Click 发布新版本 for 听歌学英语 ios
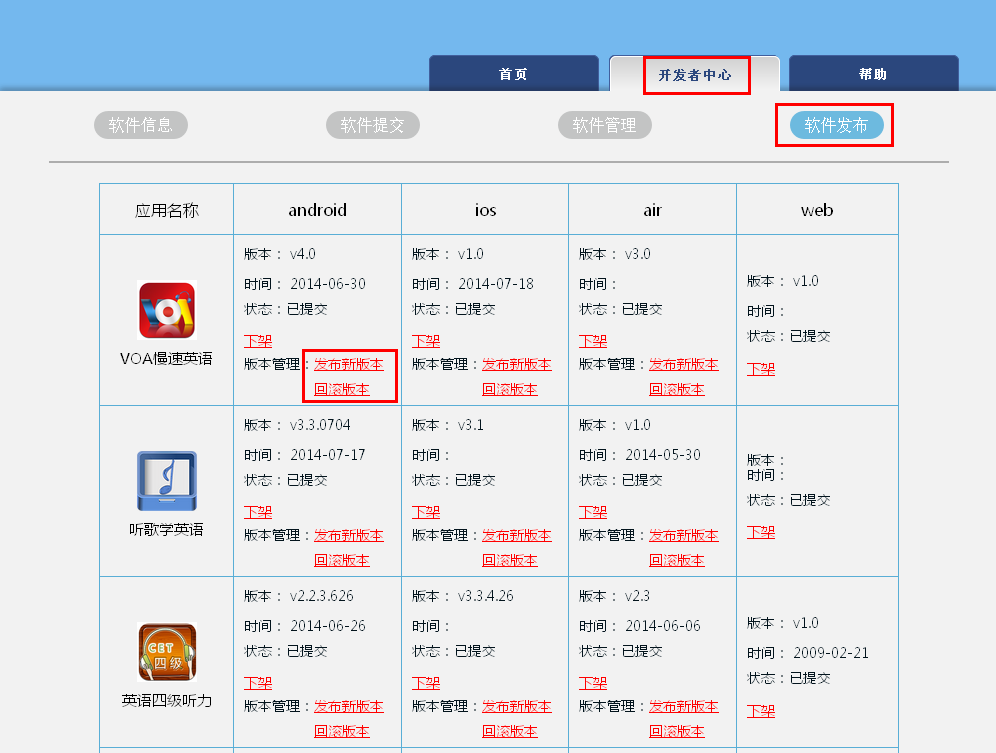The image size is (996, 753). tap(516, 536)
